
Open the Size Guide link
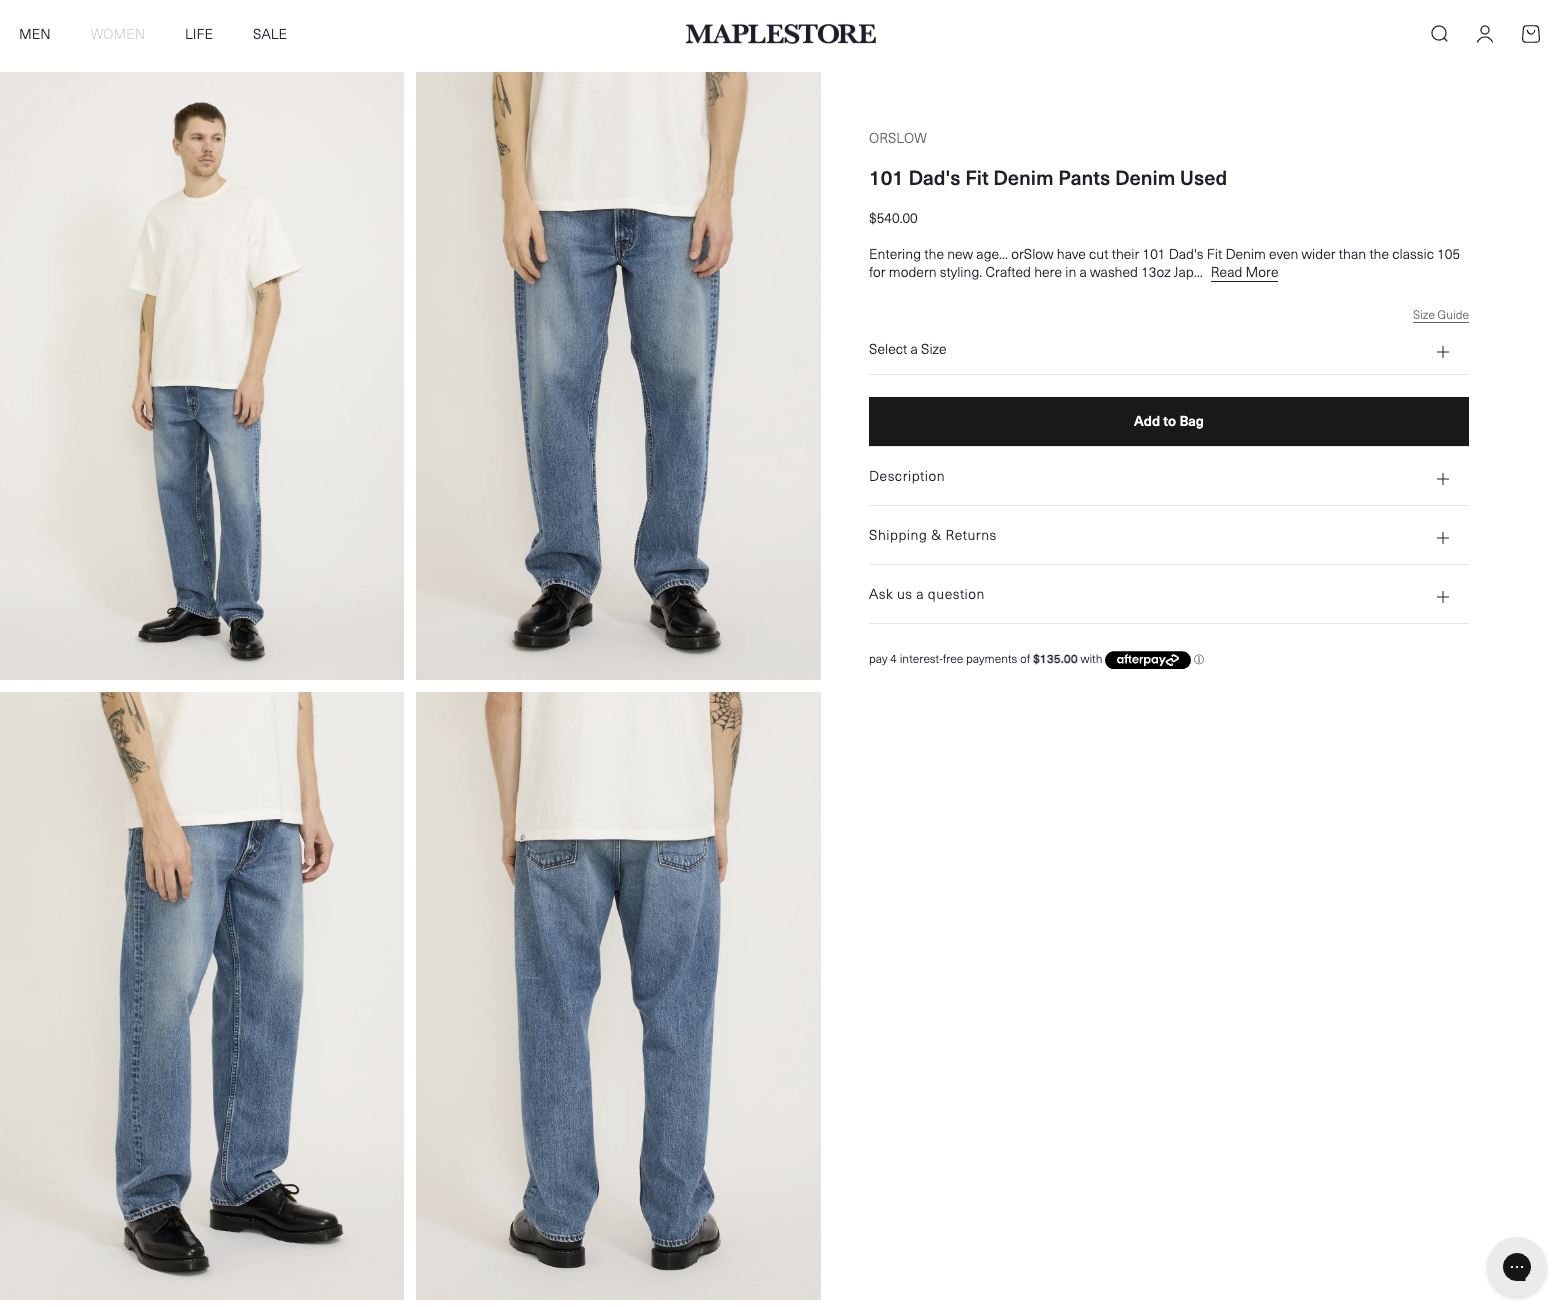(x=1440, y=315)
